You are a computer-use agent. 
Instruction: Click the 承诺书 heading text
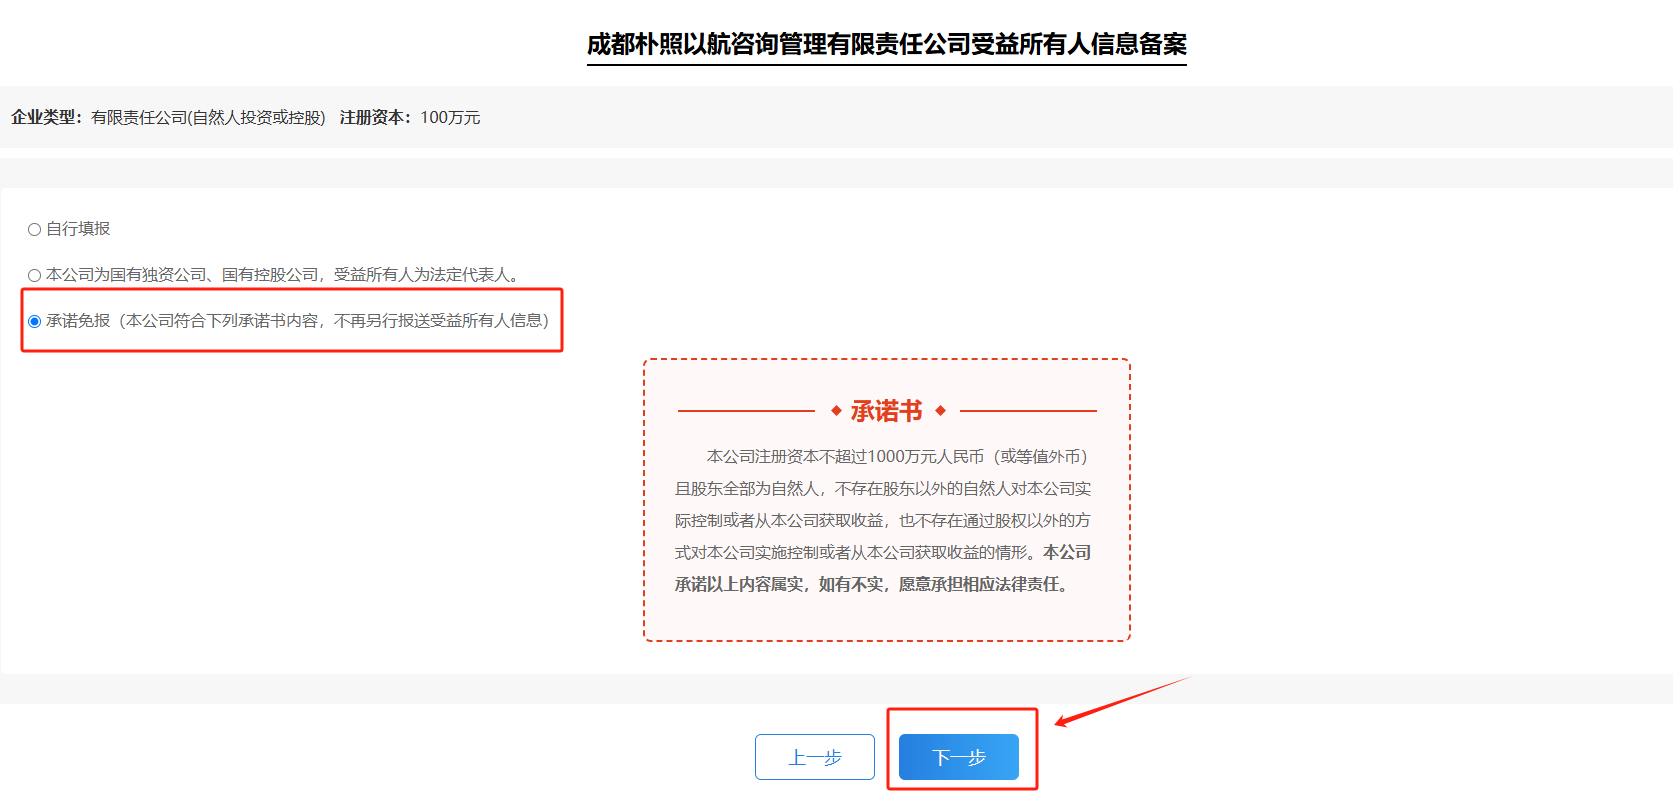click(886, 411)
